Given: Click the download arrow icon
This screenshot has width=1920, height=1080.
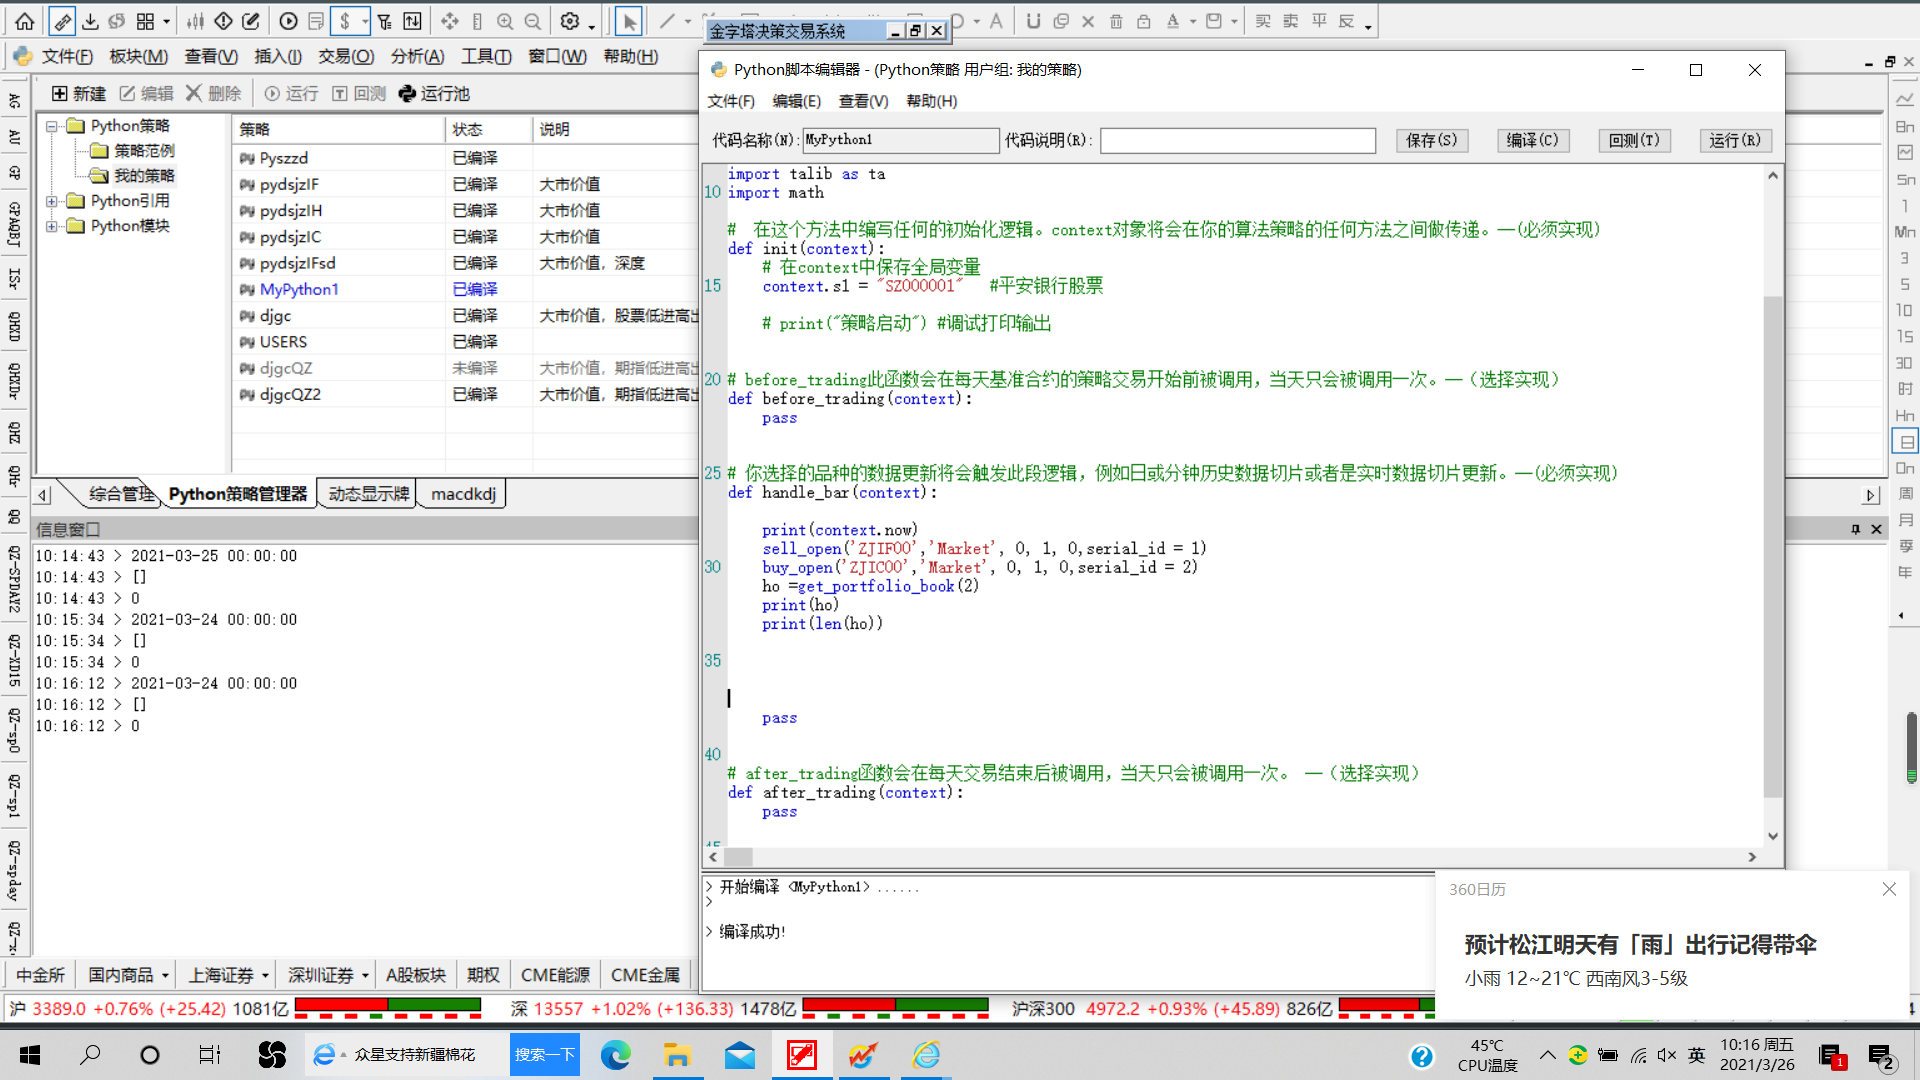Looking at the screenshot, I should click(x=90, y=21).
